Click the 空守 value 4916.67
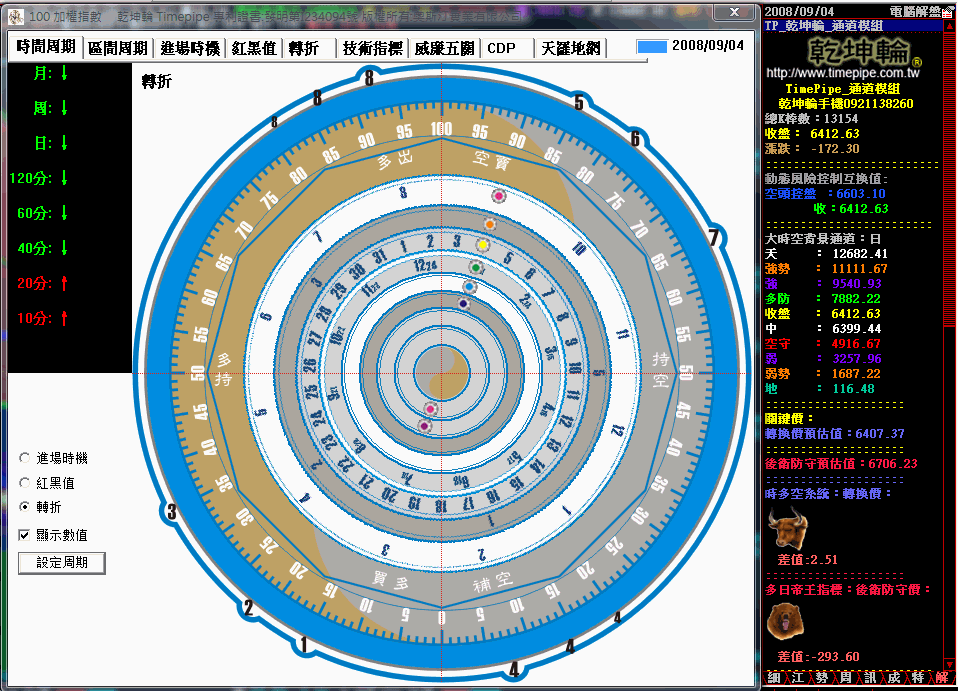Screen dimensions: 958x691 pos(856,344)
